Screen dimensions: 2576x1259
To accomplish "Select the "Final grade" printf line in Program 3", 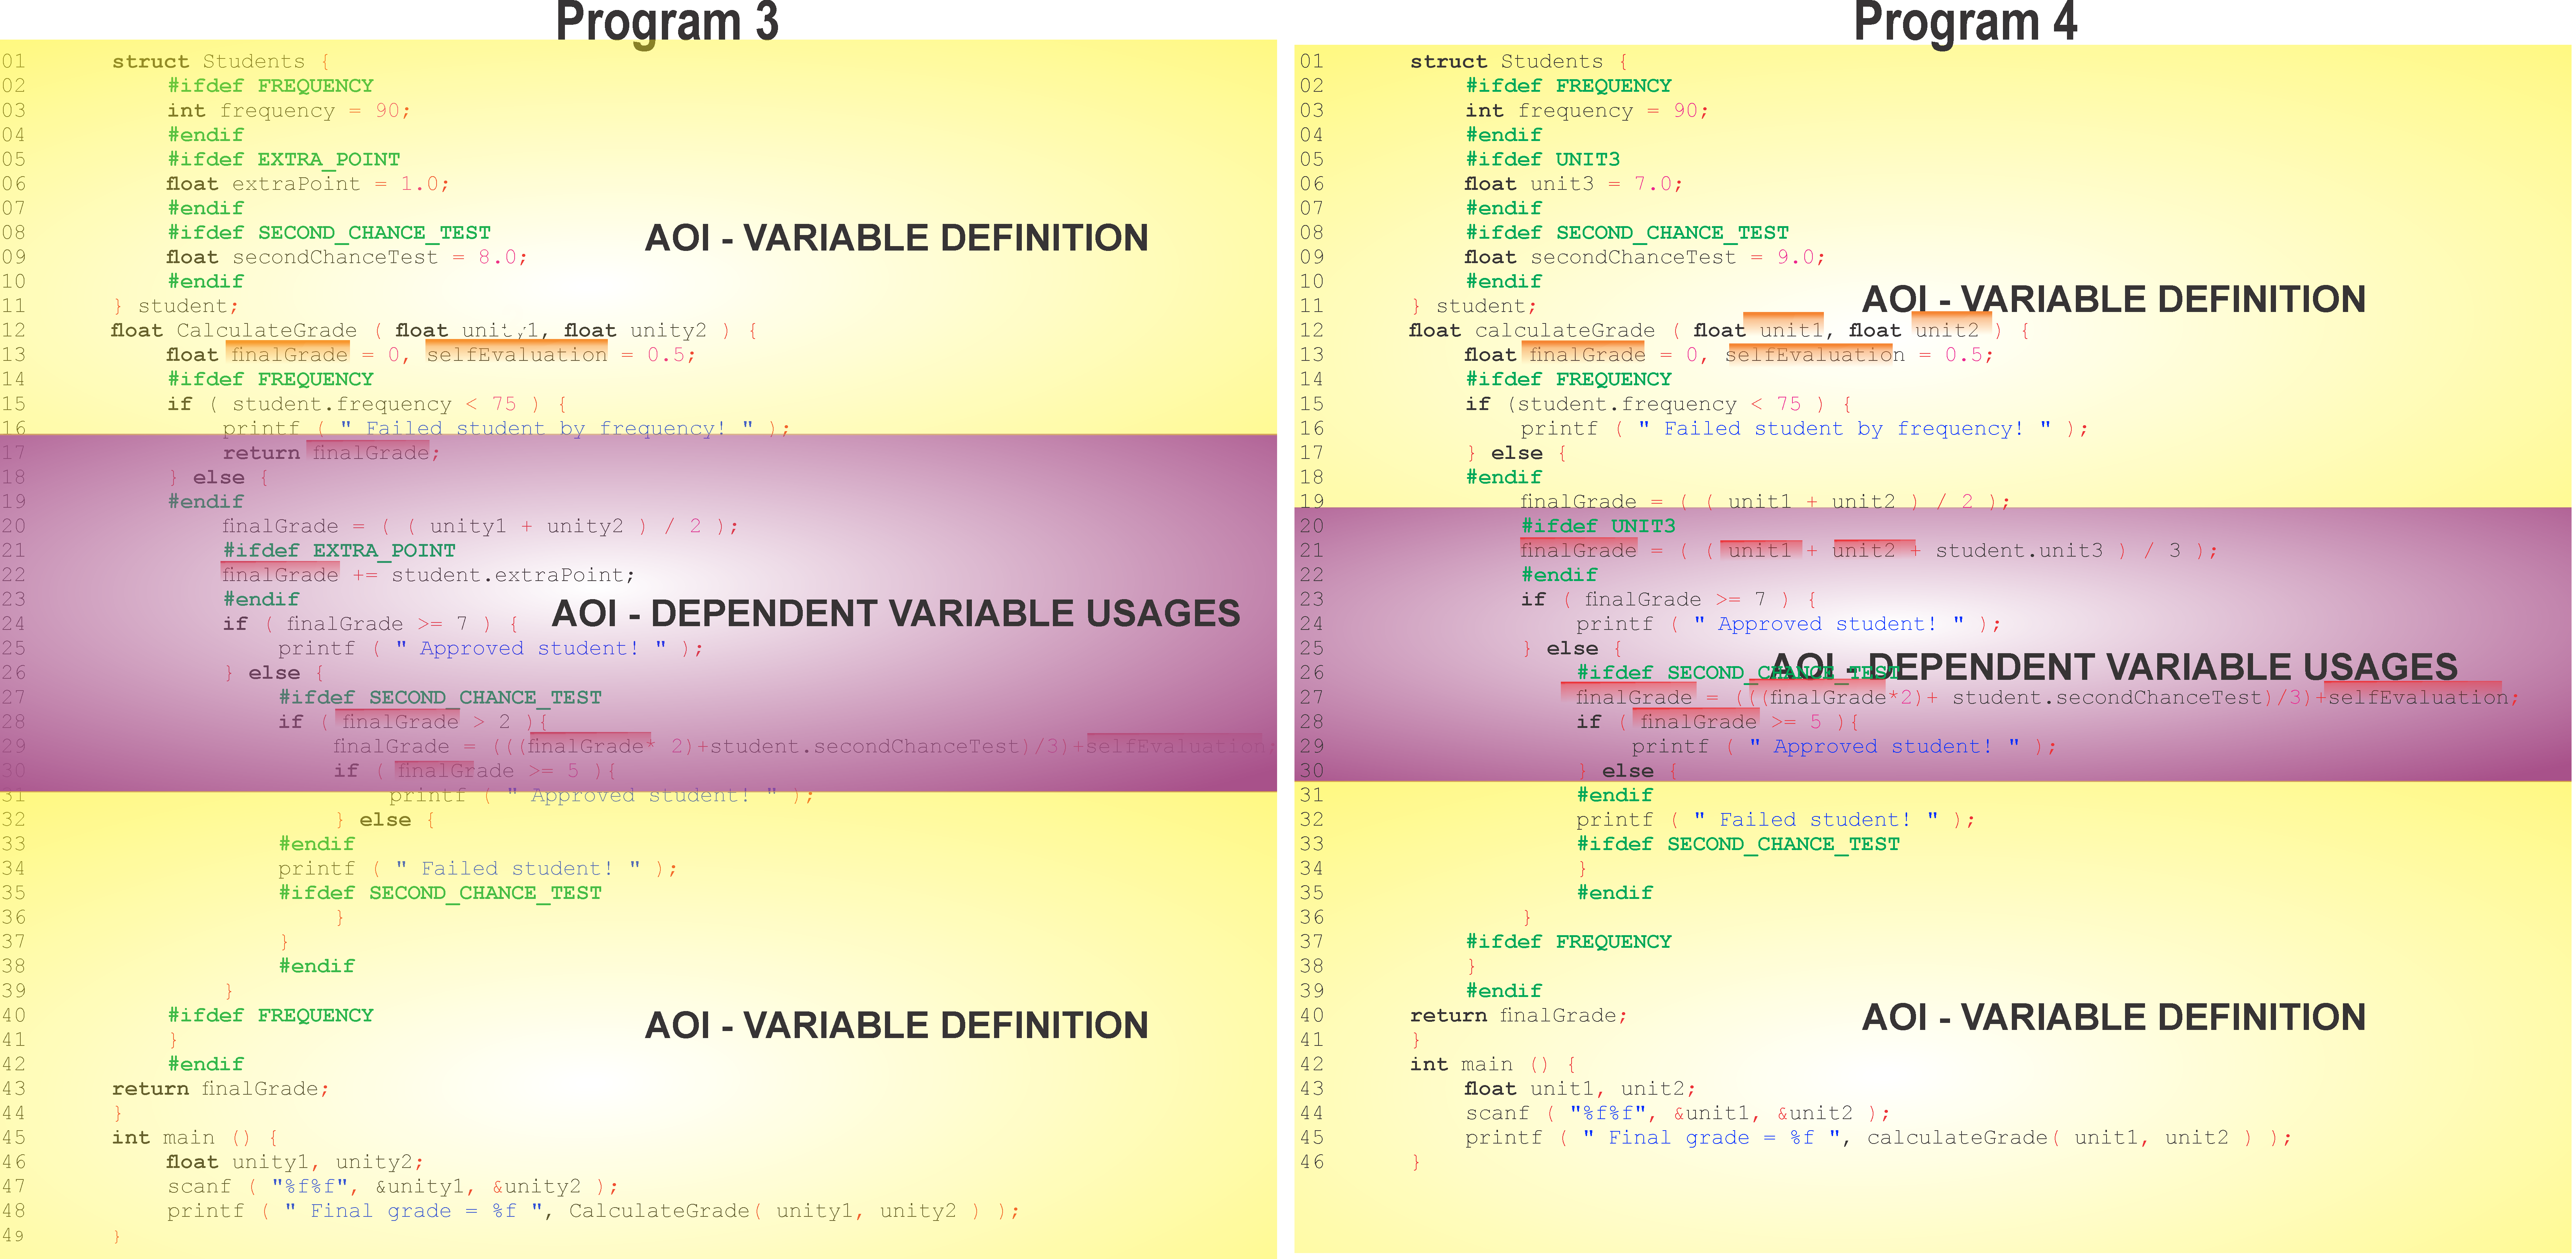I will tap(592, 1211).
